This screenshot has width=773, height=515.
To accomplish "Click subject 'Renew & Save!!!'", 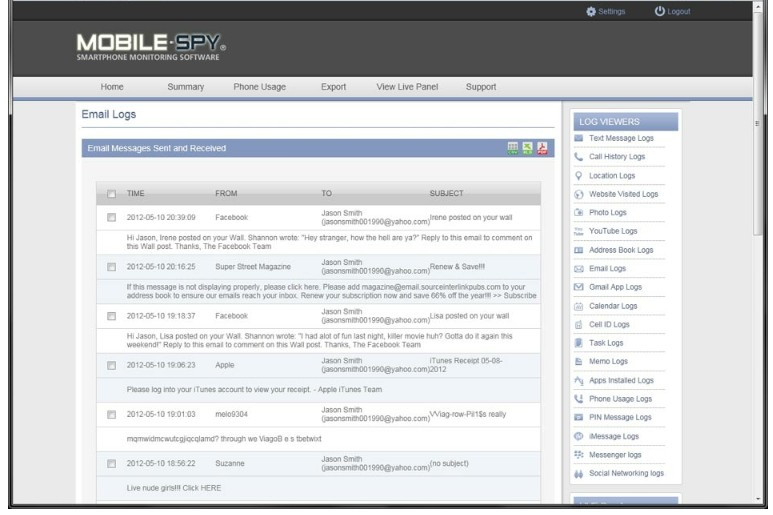I will (x=457, y=267).
